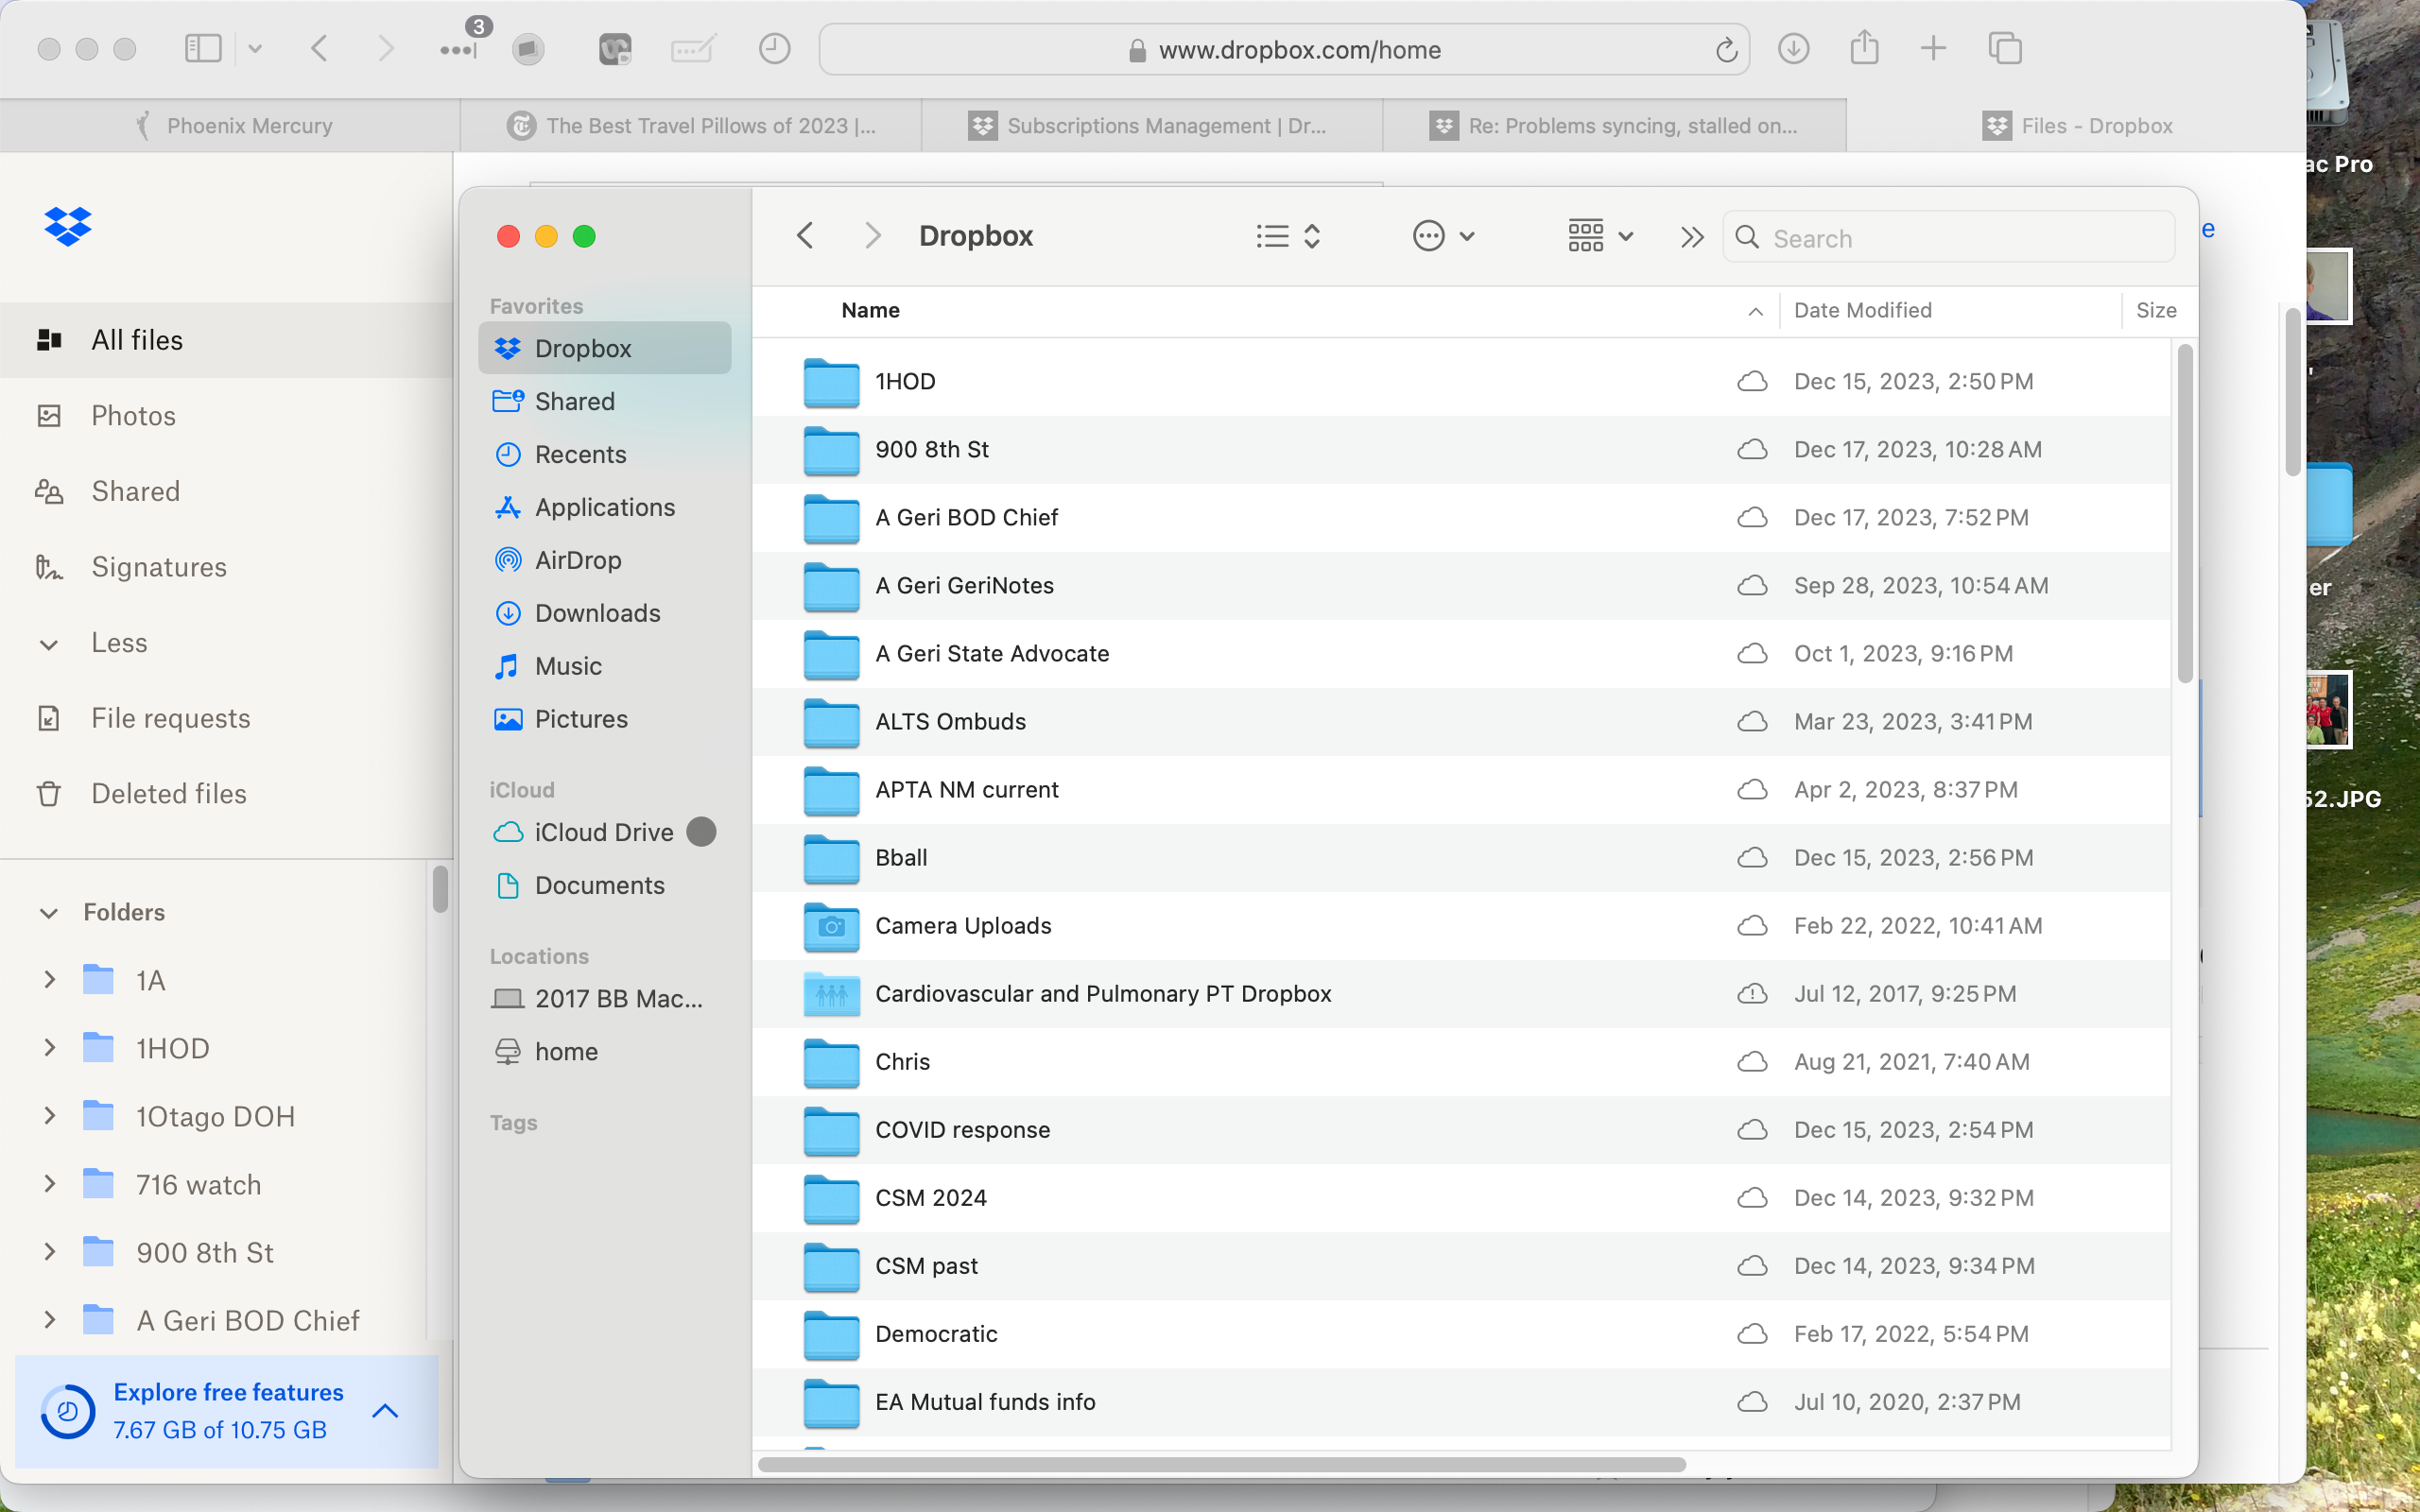2420x1512 pixels.
Task: Expand the 1HOD folder in web tree
Action: pos(49,1048)
